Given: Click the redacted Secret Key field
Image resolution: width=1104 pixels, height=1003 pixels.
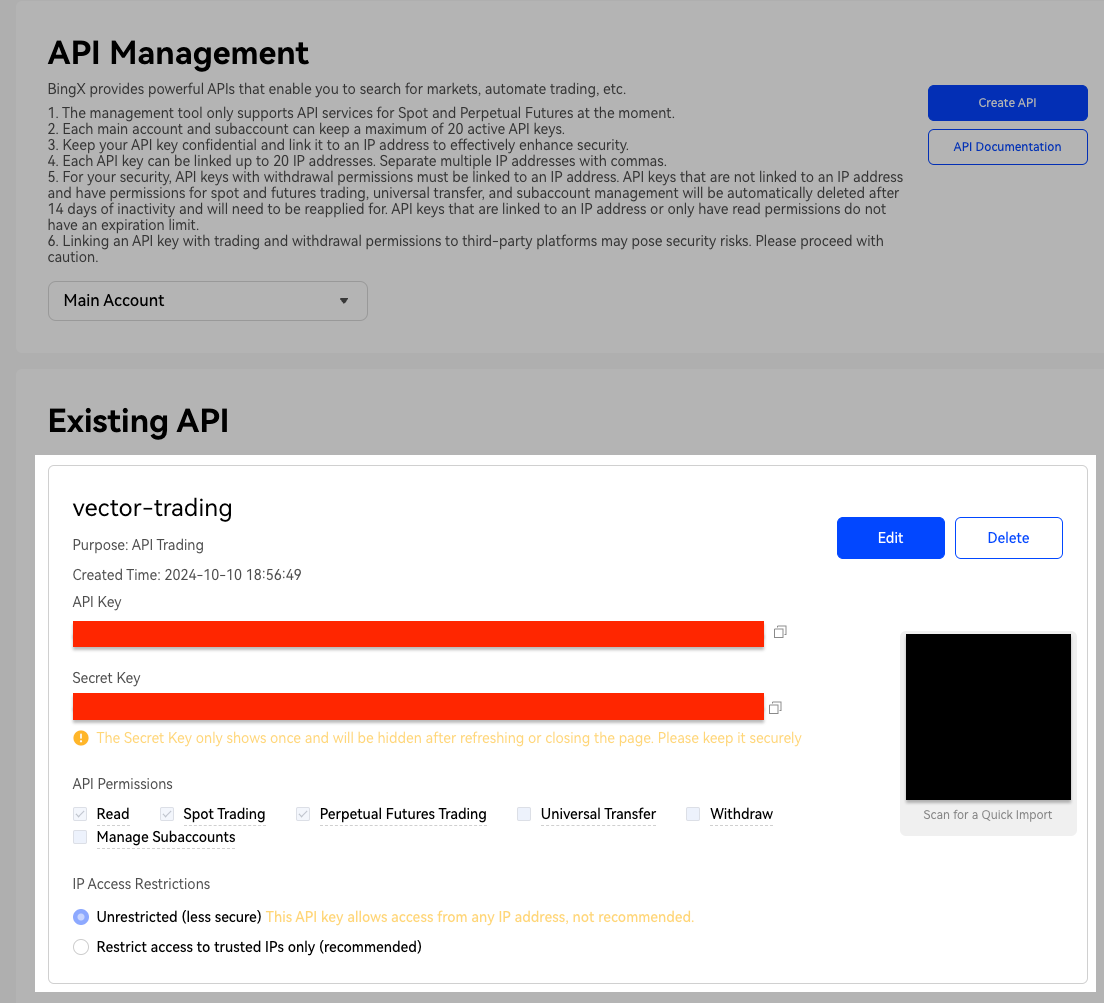Looking at the screenshot, I should click(418, 706).
